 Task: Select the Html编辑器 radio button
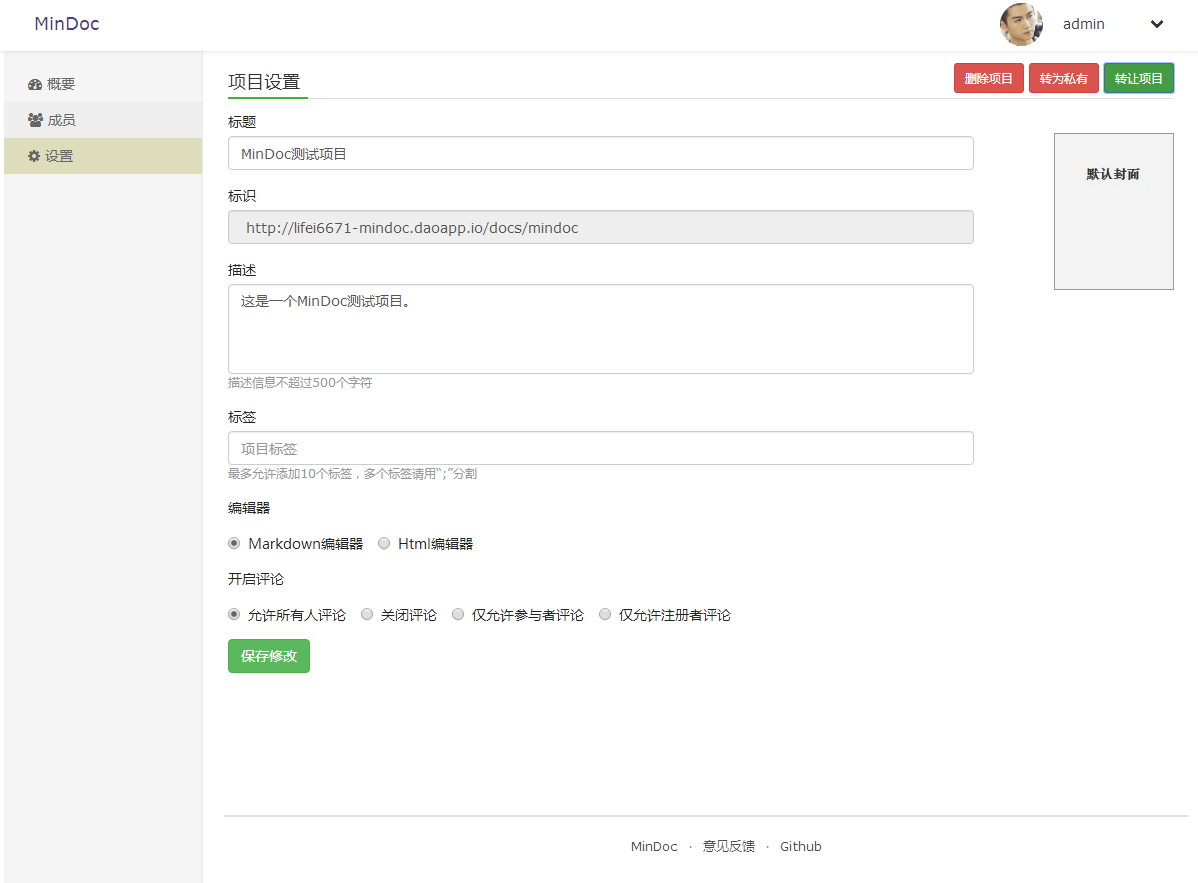[x=384, y=544]
